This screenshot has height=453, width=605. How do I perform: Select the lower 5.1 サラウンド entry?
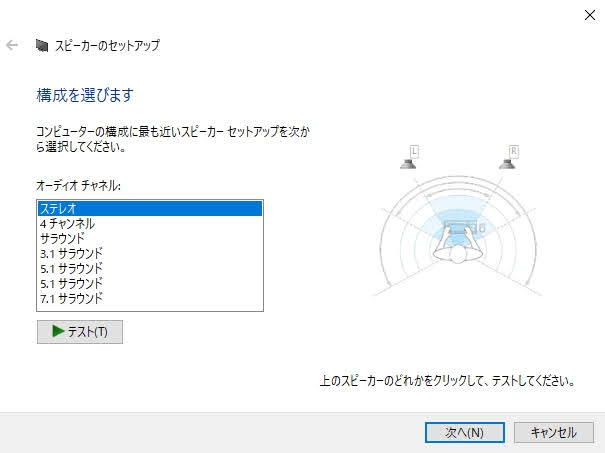tap(148, 284)
